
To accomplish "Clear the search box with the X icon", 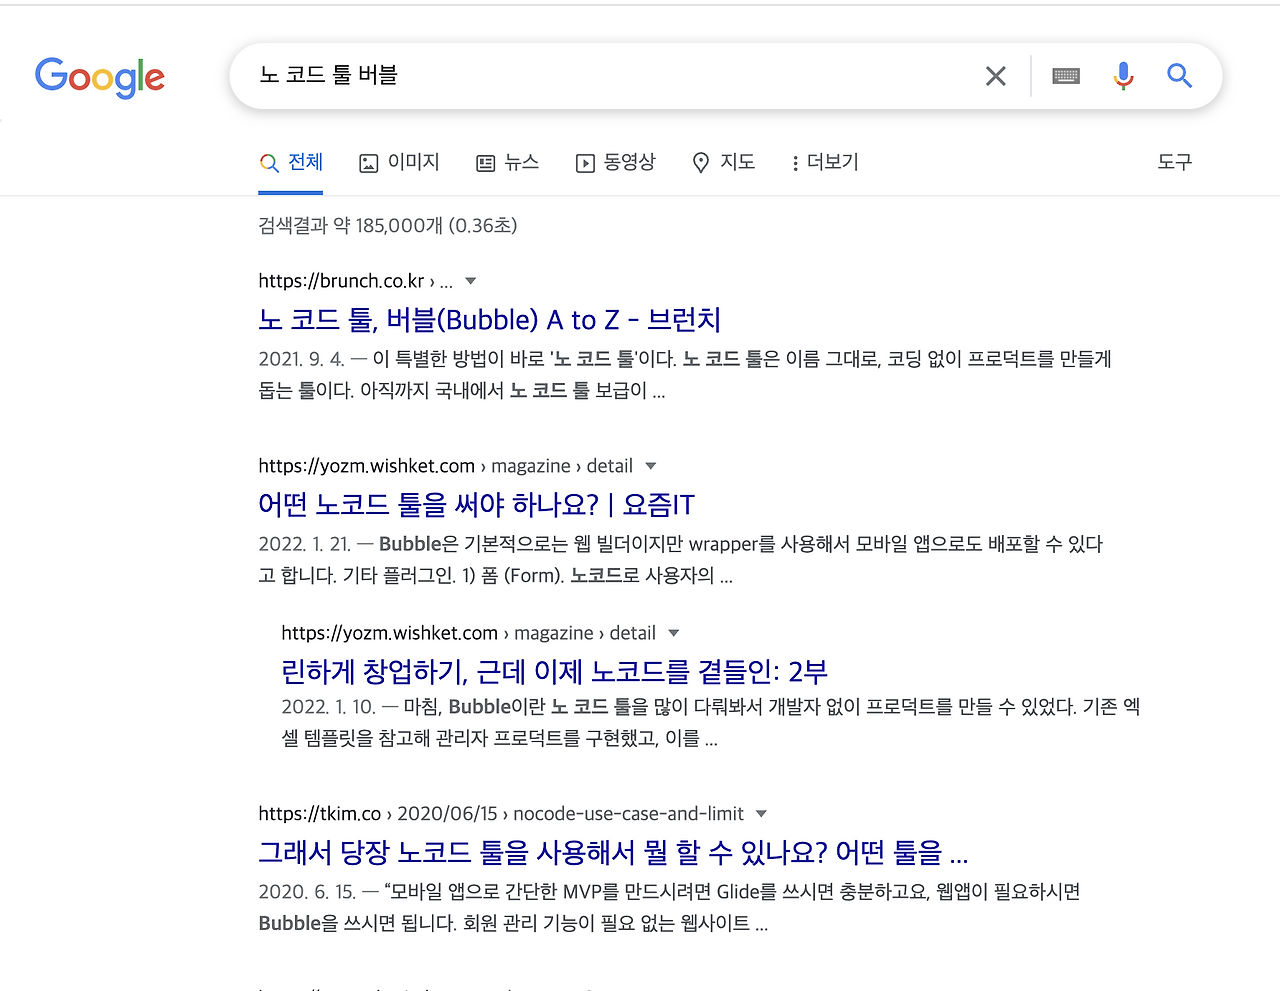I will [x=995, y=76].
